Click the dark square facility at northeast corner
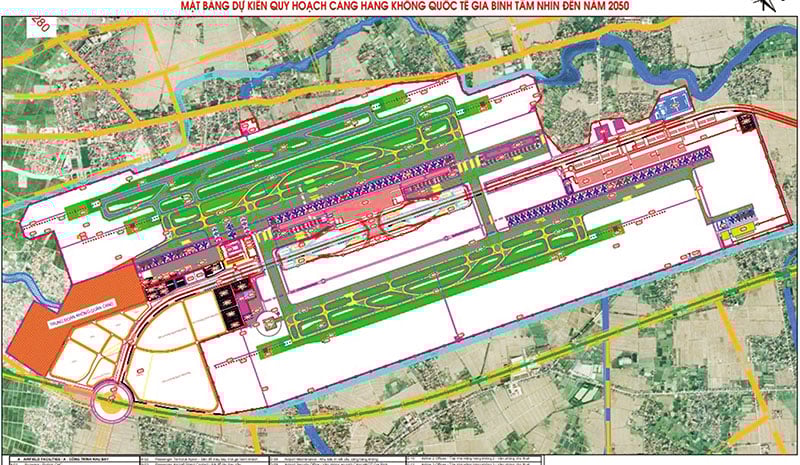 (x=745, y=123)
